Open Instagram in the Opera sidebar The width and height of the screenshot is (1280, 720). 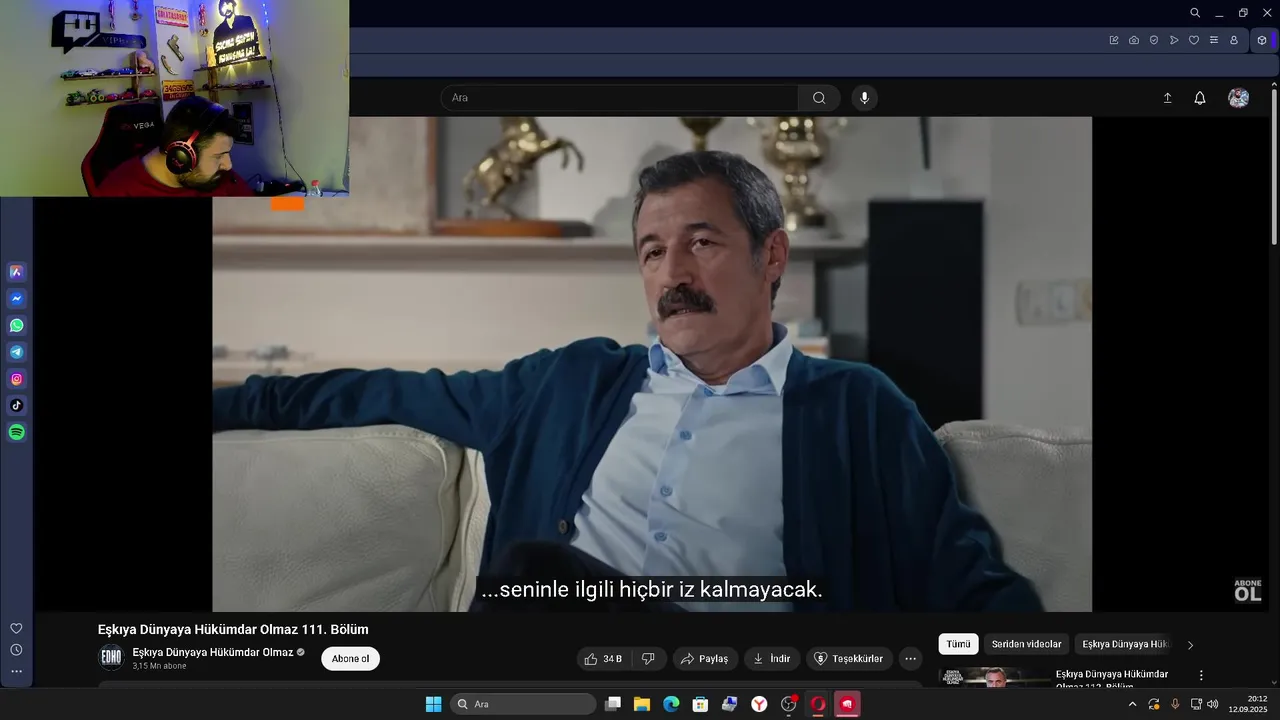(x=16, y=379)
